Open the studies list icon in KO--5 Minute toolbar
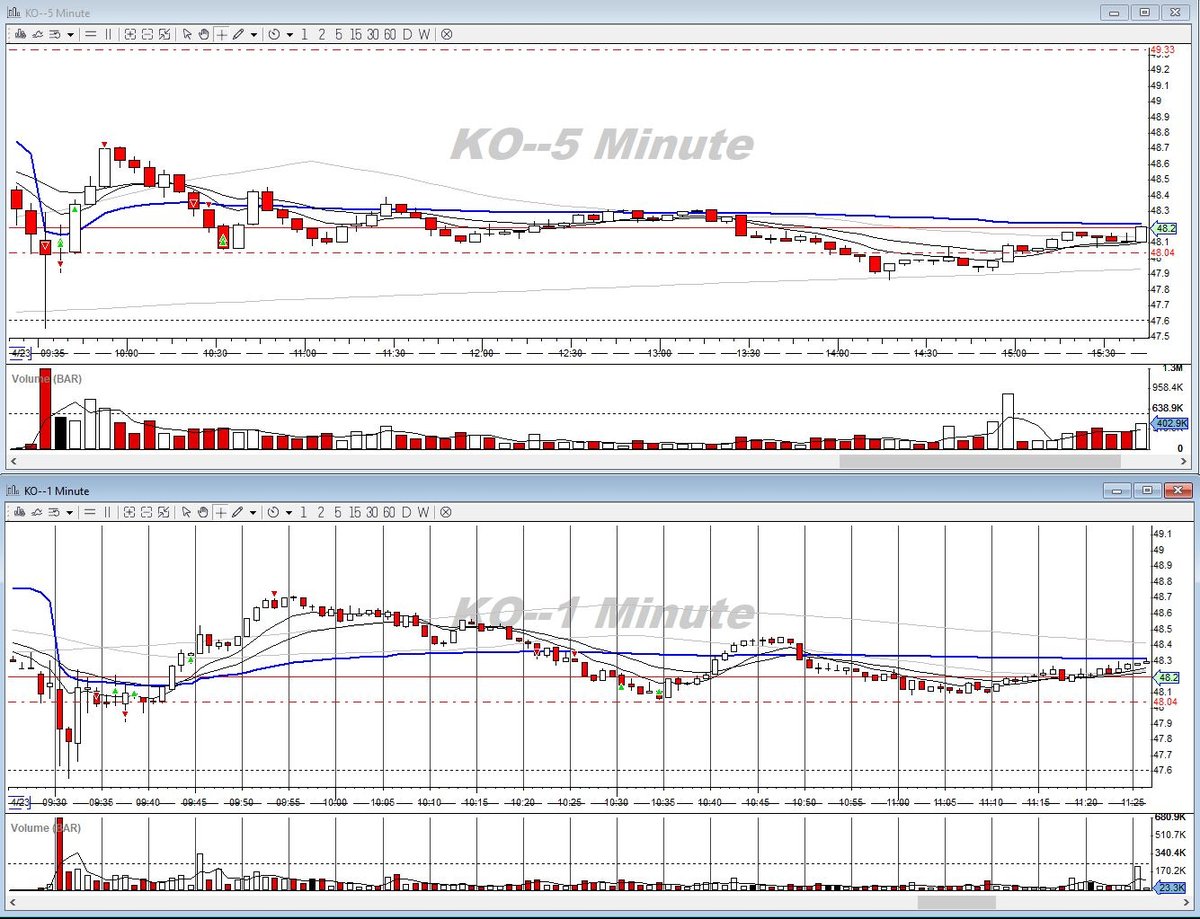 point(55,34)
